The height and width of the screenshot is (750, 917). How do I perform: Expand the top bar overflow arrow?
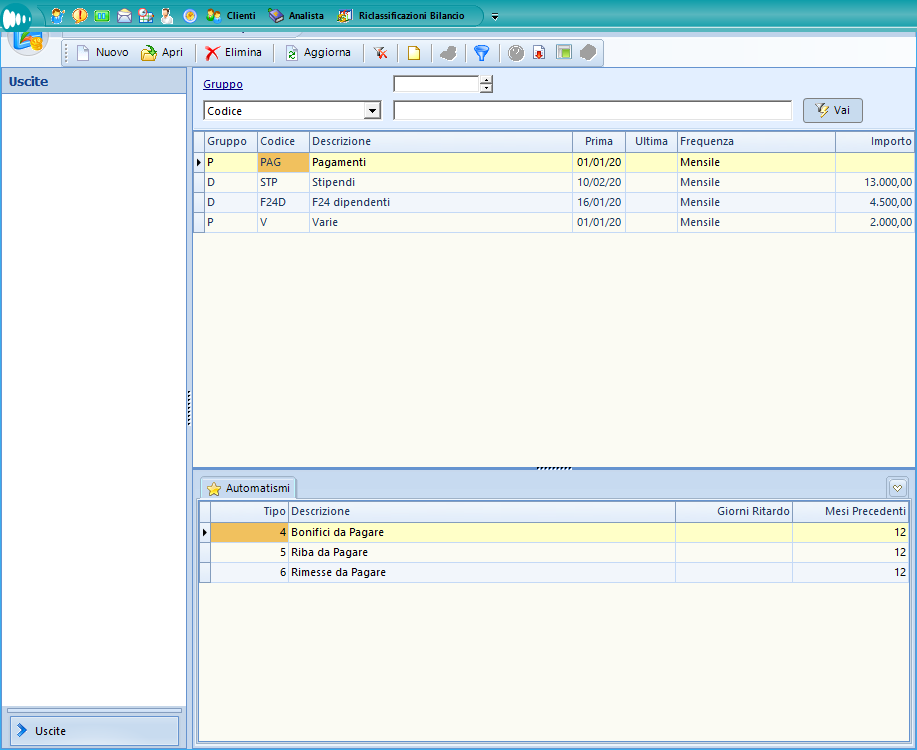[x=495, y=16]
